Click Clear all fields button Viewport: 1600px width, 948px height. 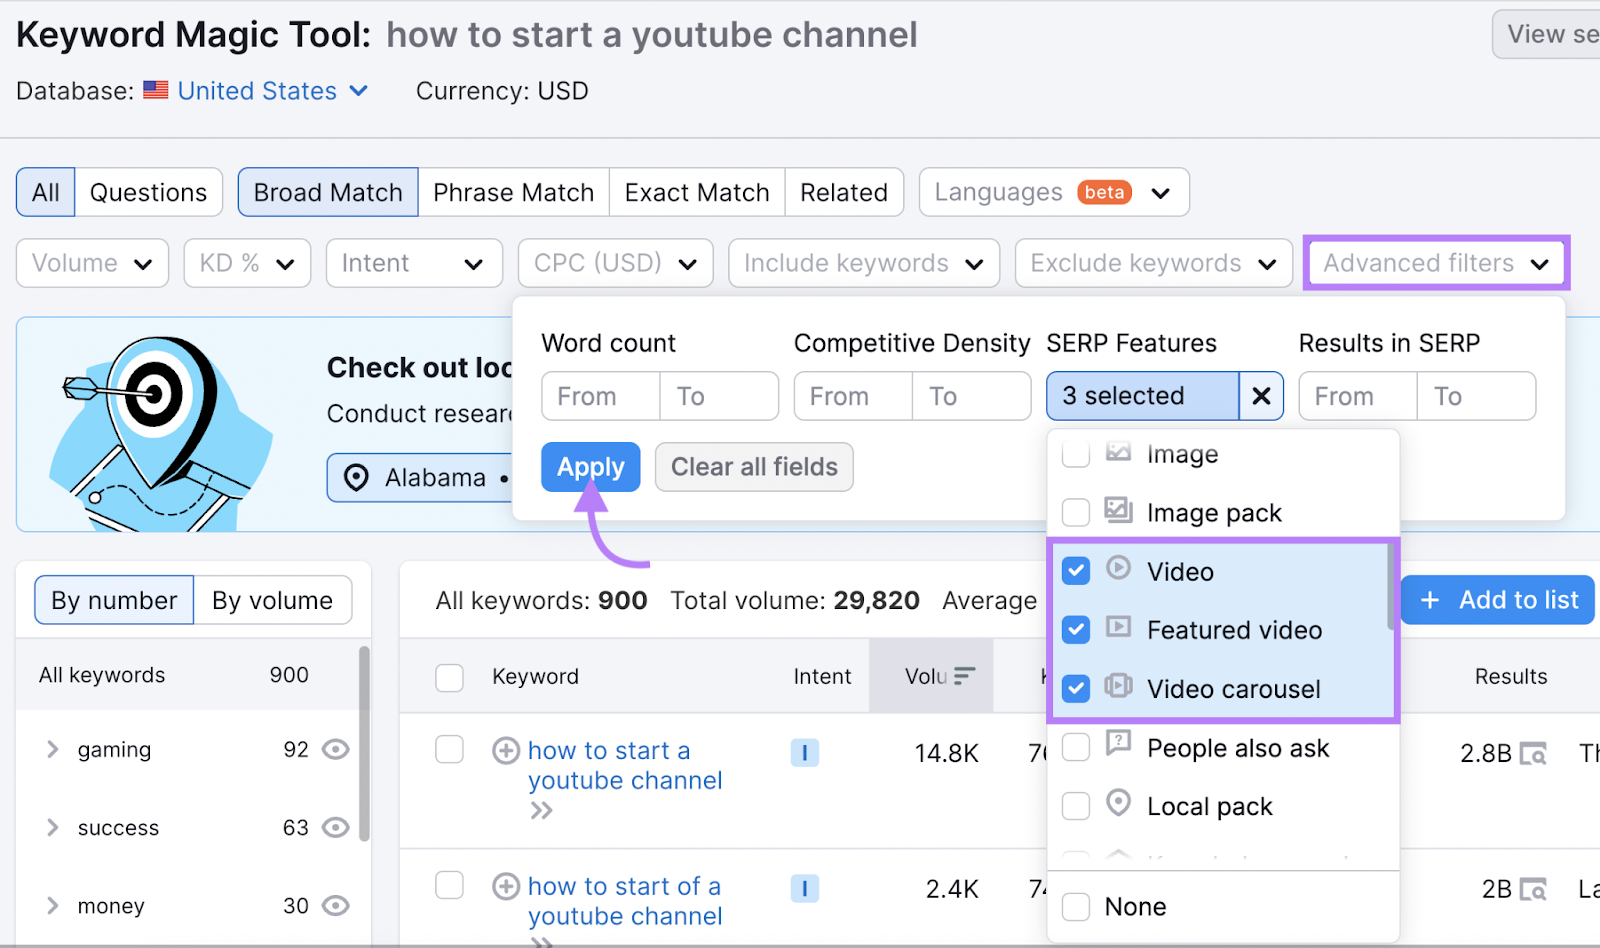[754, 467]
